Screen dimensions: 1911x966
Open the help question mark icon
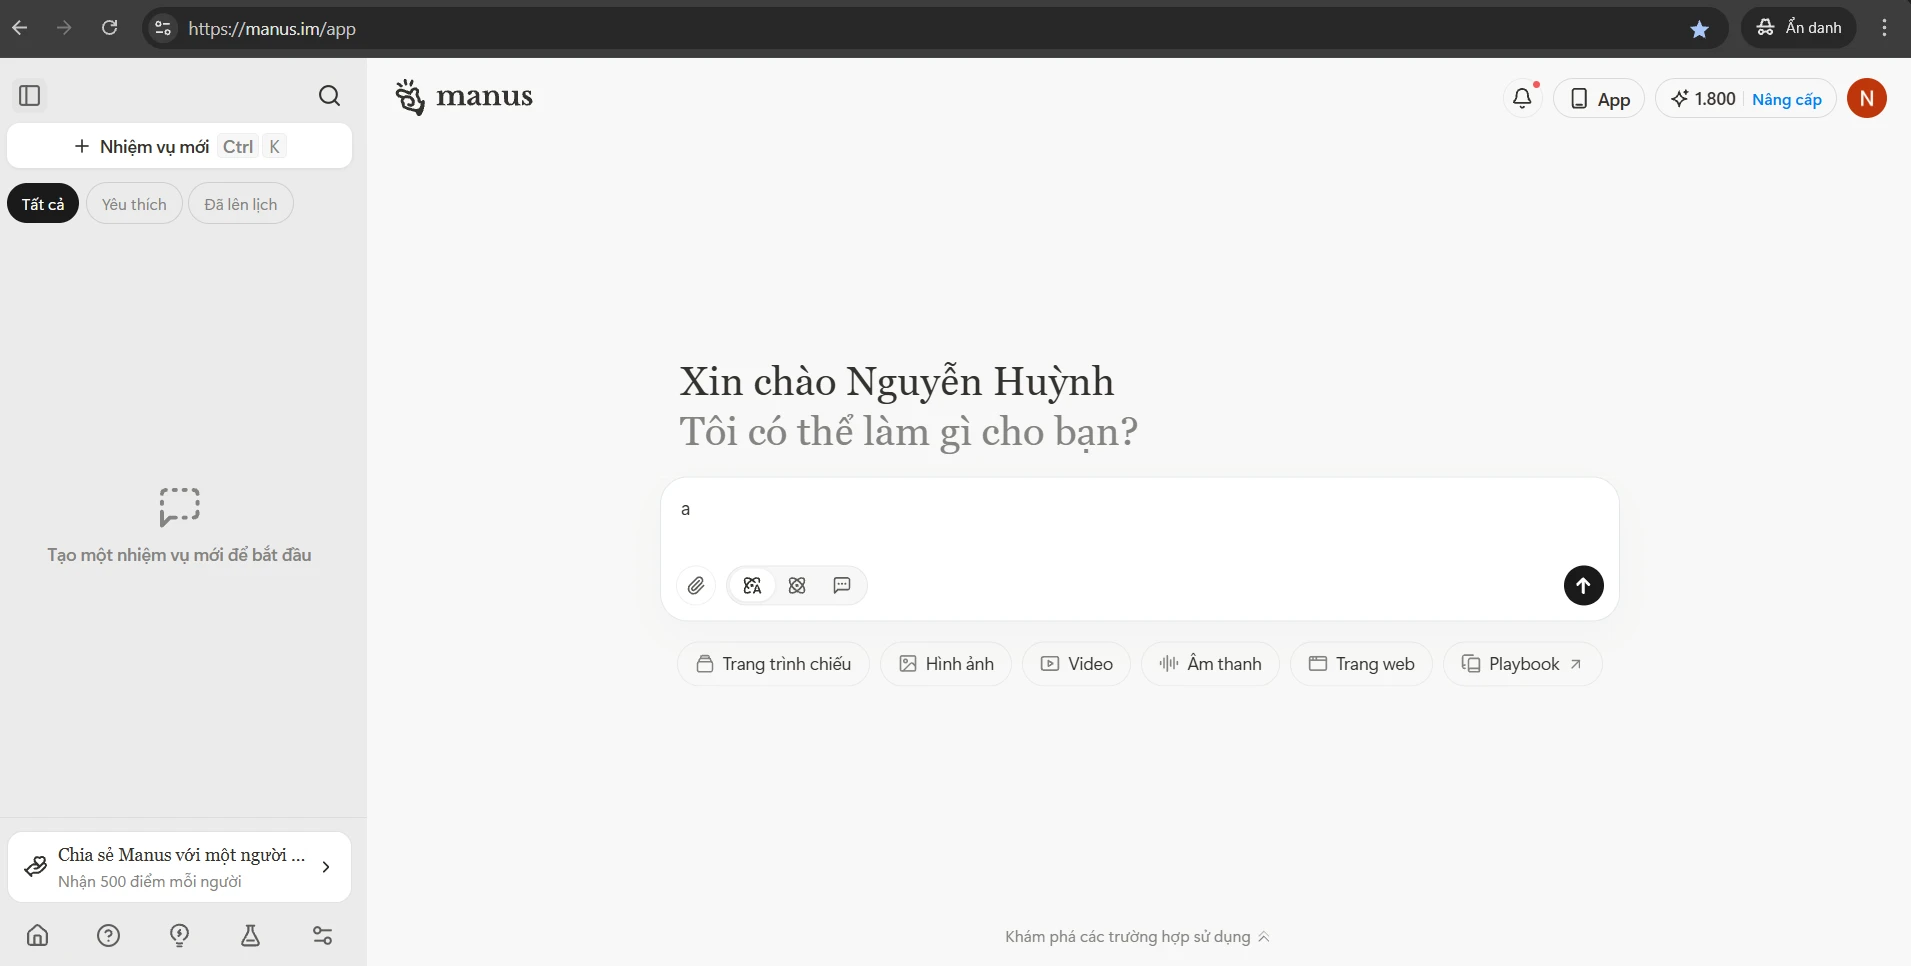(x=108, y=935)
